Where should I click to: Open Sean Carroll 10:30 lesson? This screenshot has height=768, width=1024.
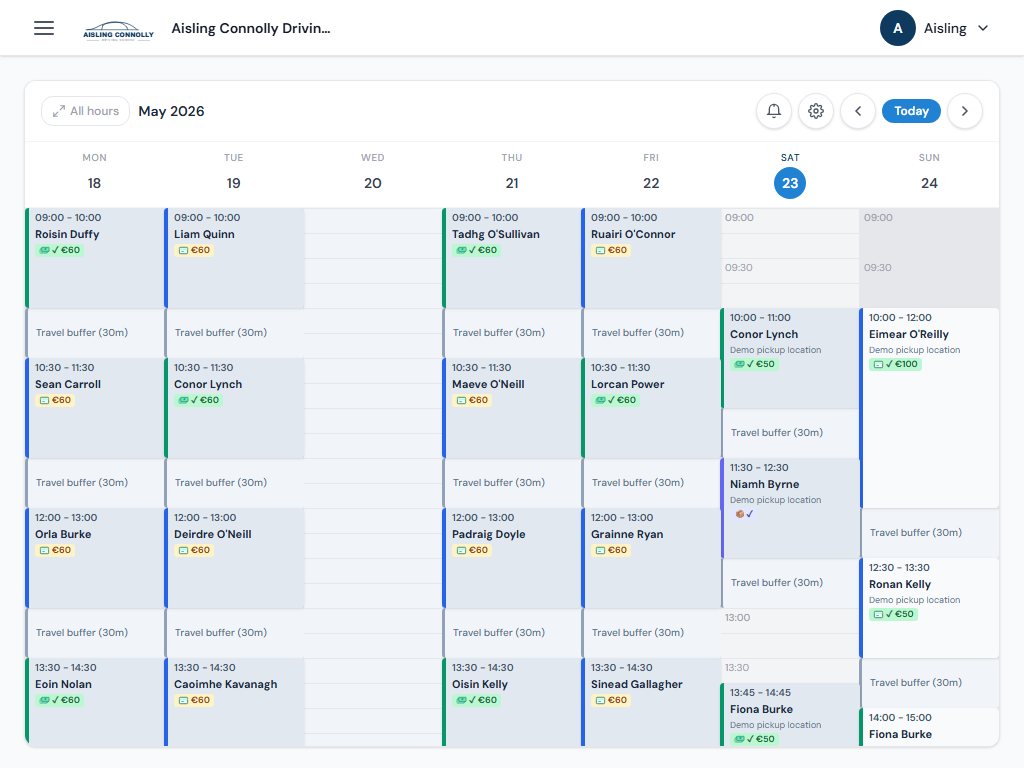point(95,408)
